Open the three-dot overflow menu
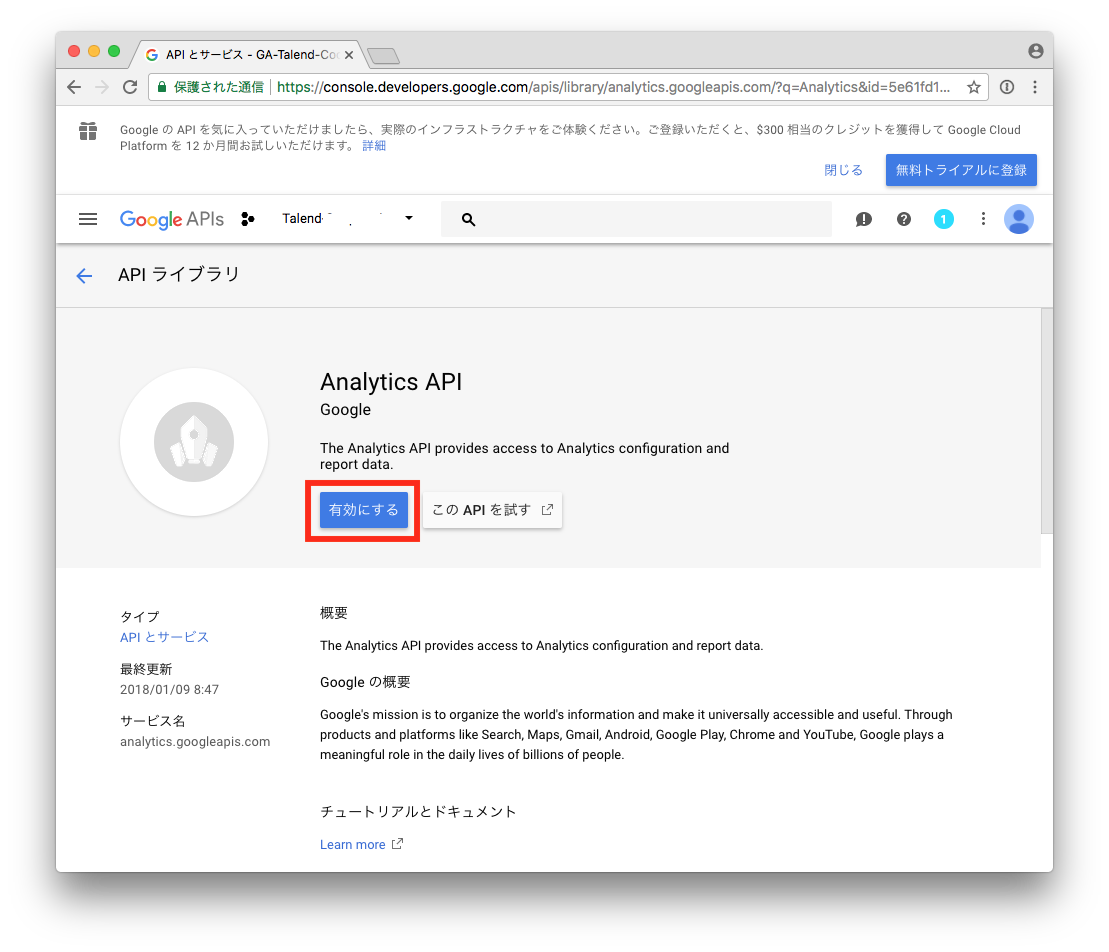The image size is (1109, 952). coord(983,219)
